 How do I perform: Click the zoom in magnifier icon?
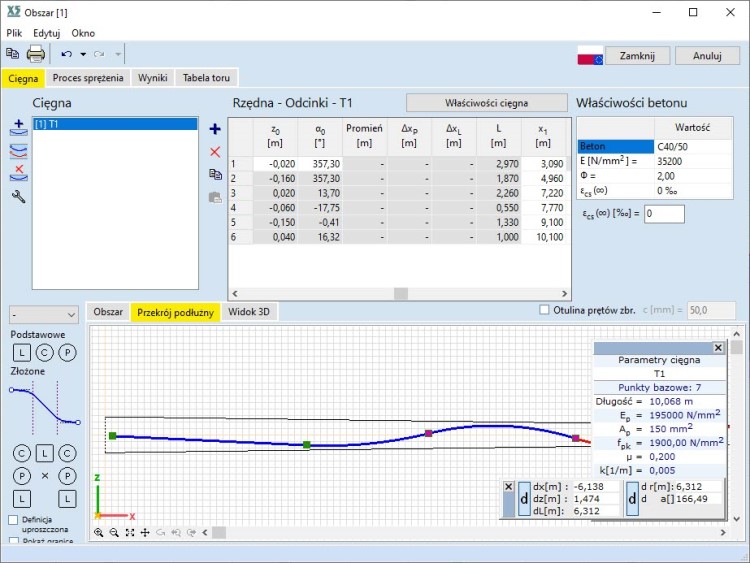coord(98,533)
